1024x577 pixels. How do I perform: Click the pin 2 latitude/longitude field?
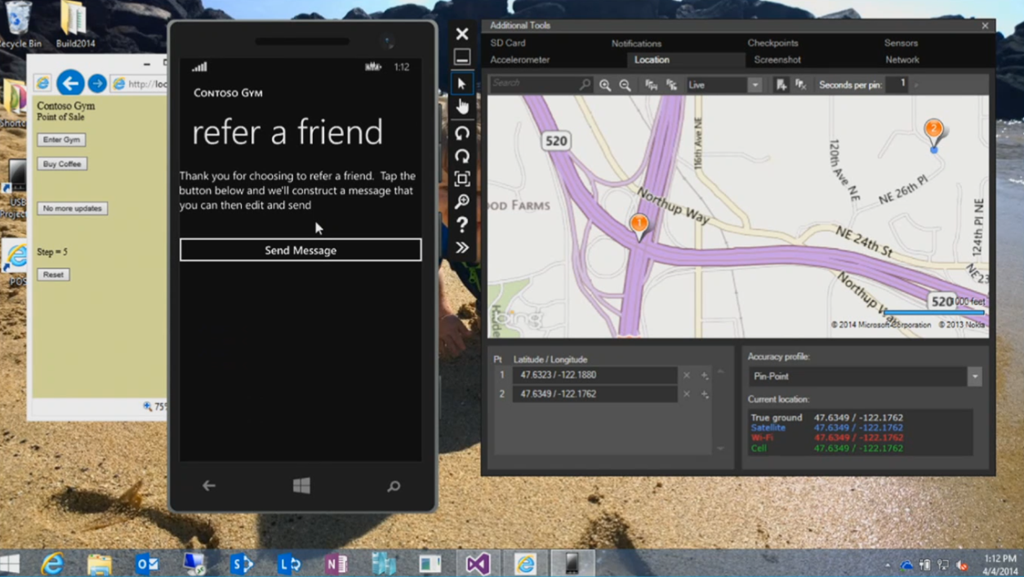click(x=594, y=394)
